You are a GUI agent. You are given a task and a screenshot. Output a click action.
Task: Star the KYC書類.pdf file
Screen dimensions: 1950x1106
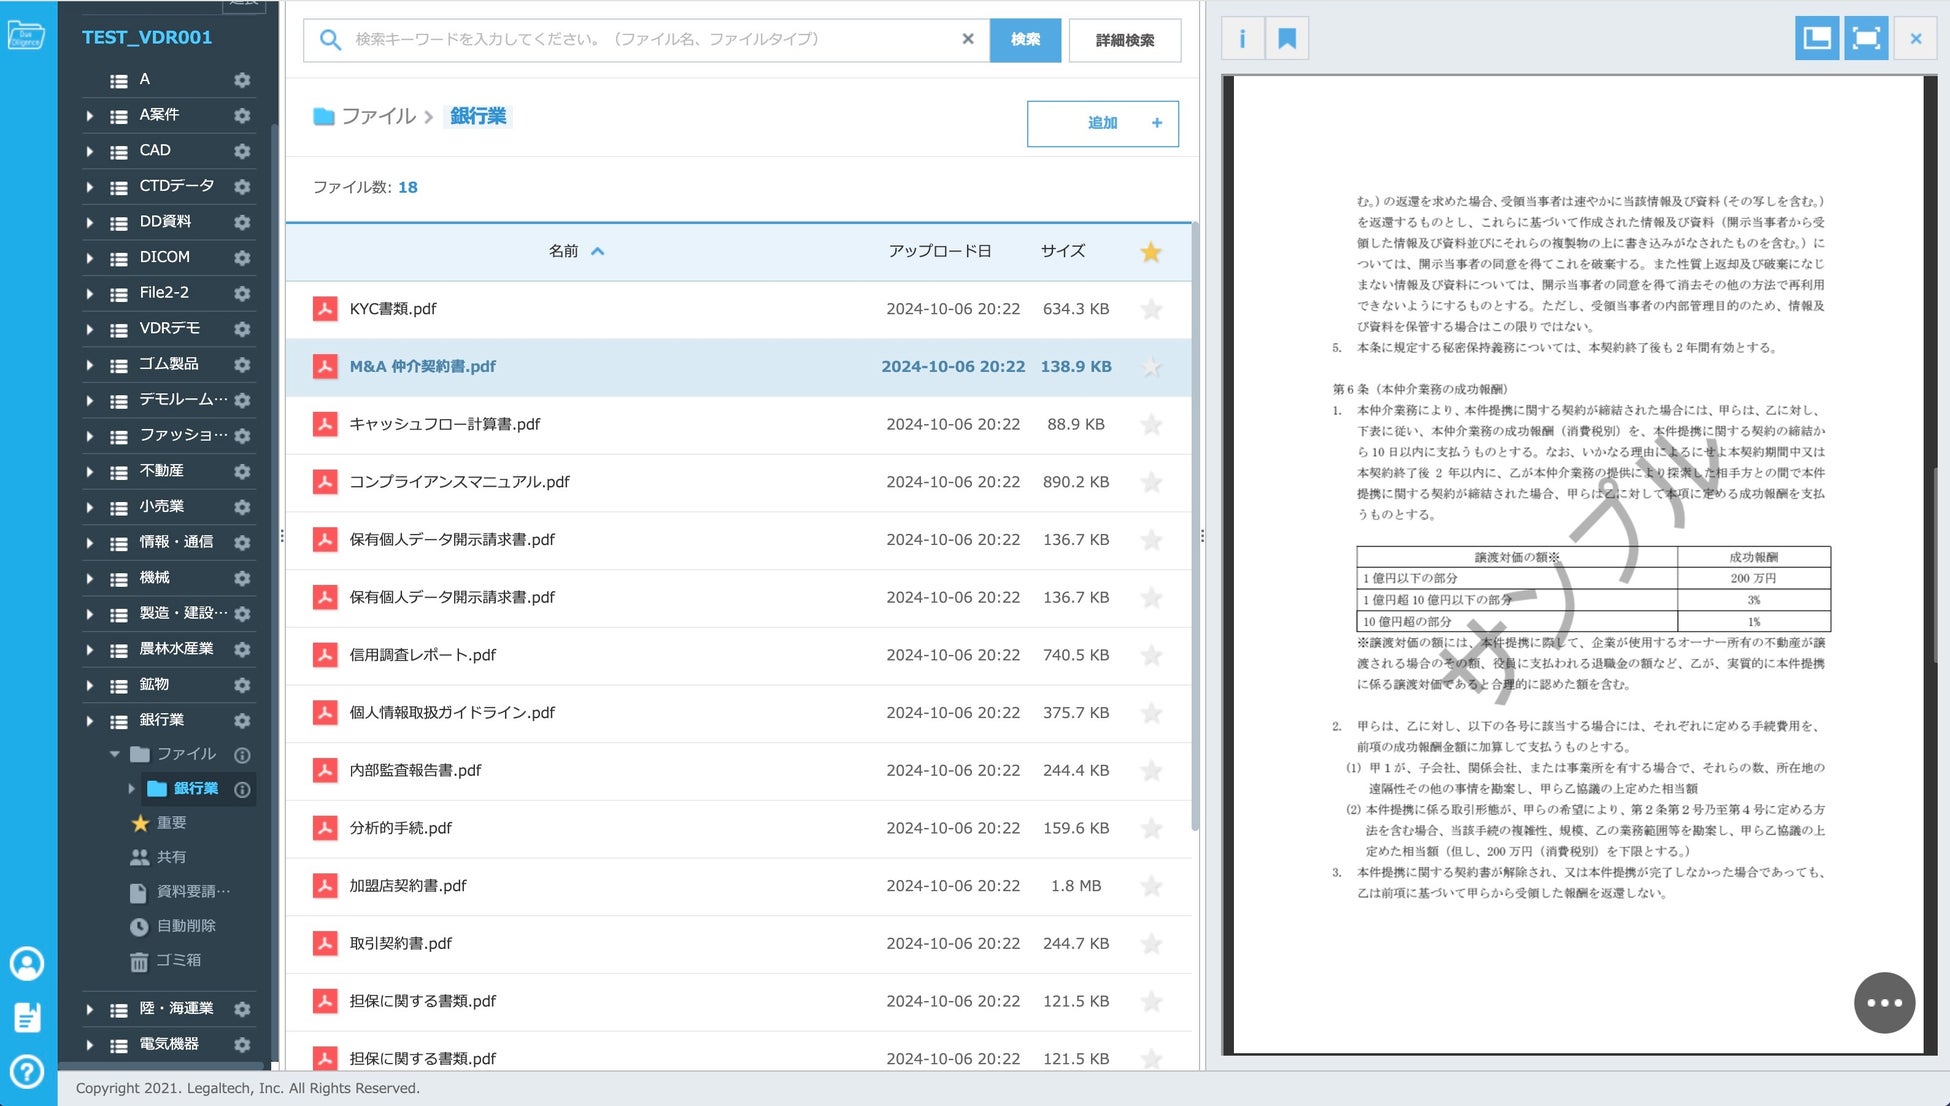tap(1151, 309)
